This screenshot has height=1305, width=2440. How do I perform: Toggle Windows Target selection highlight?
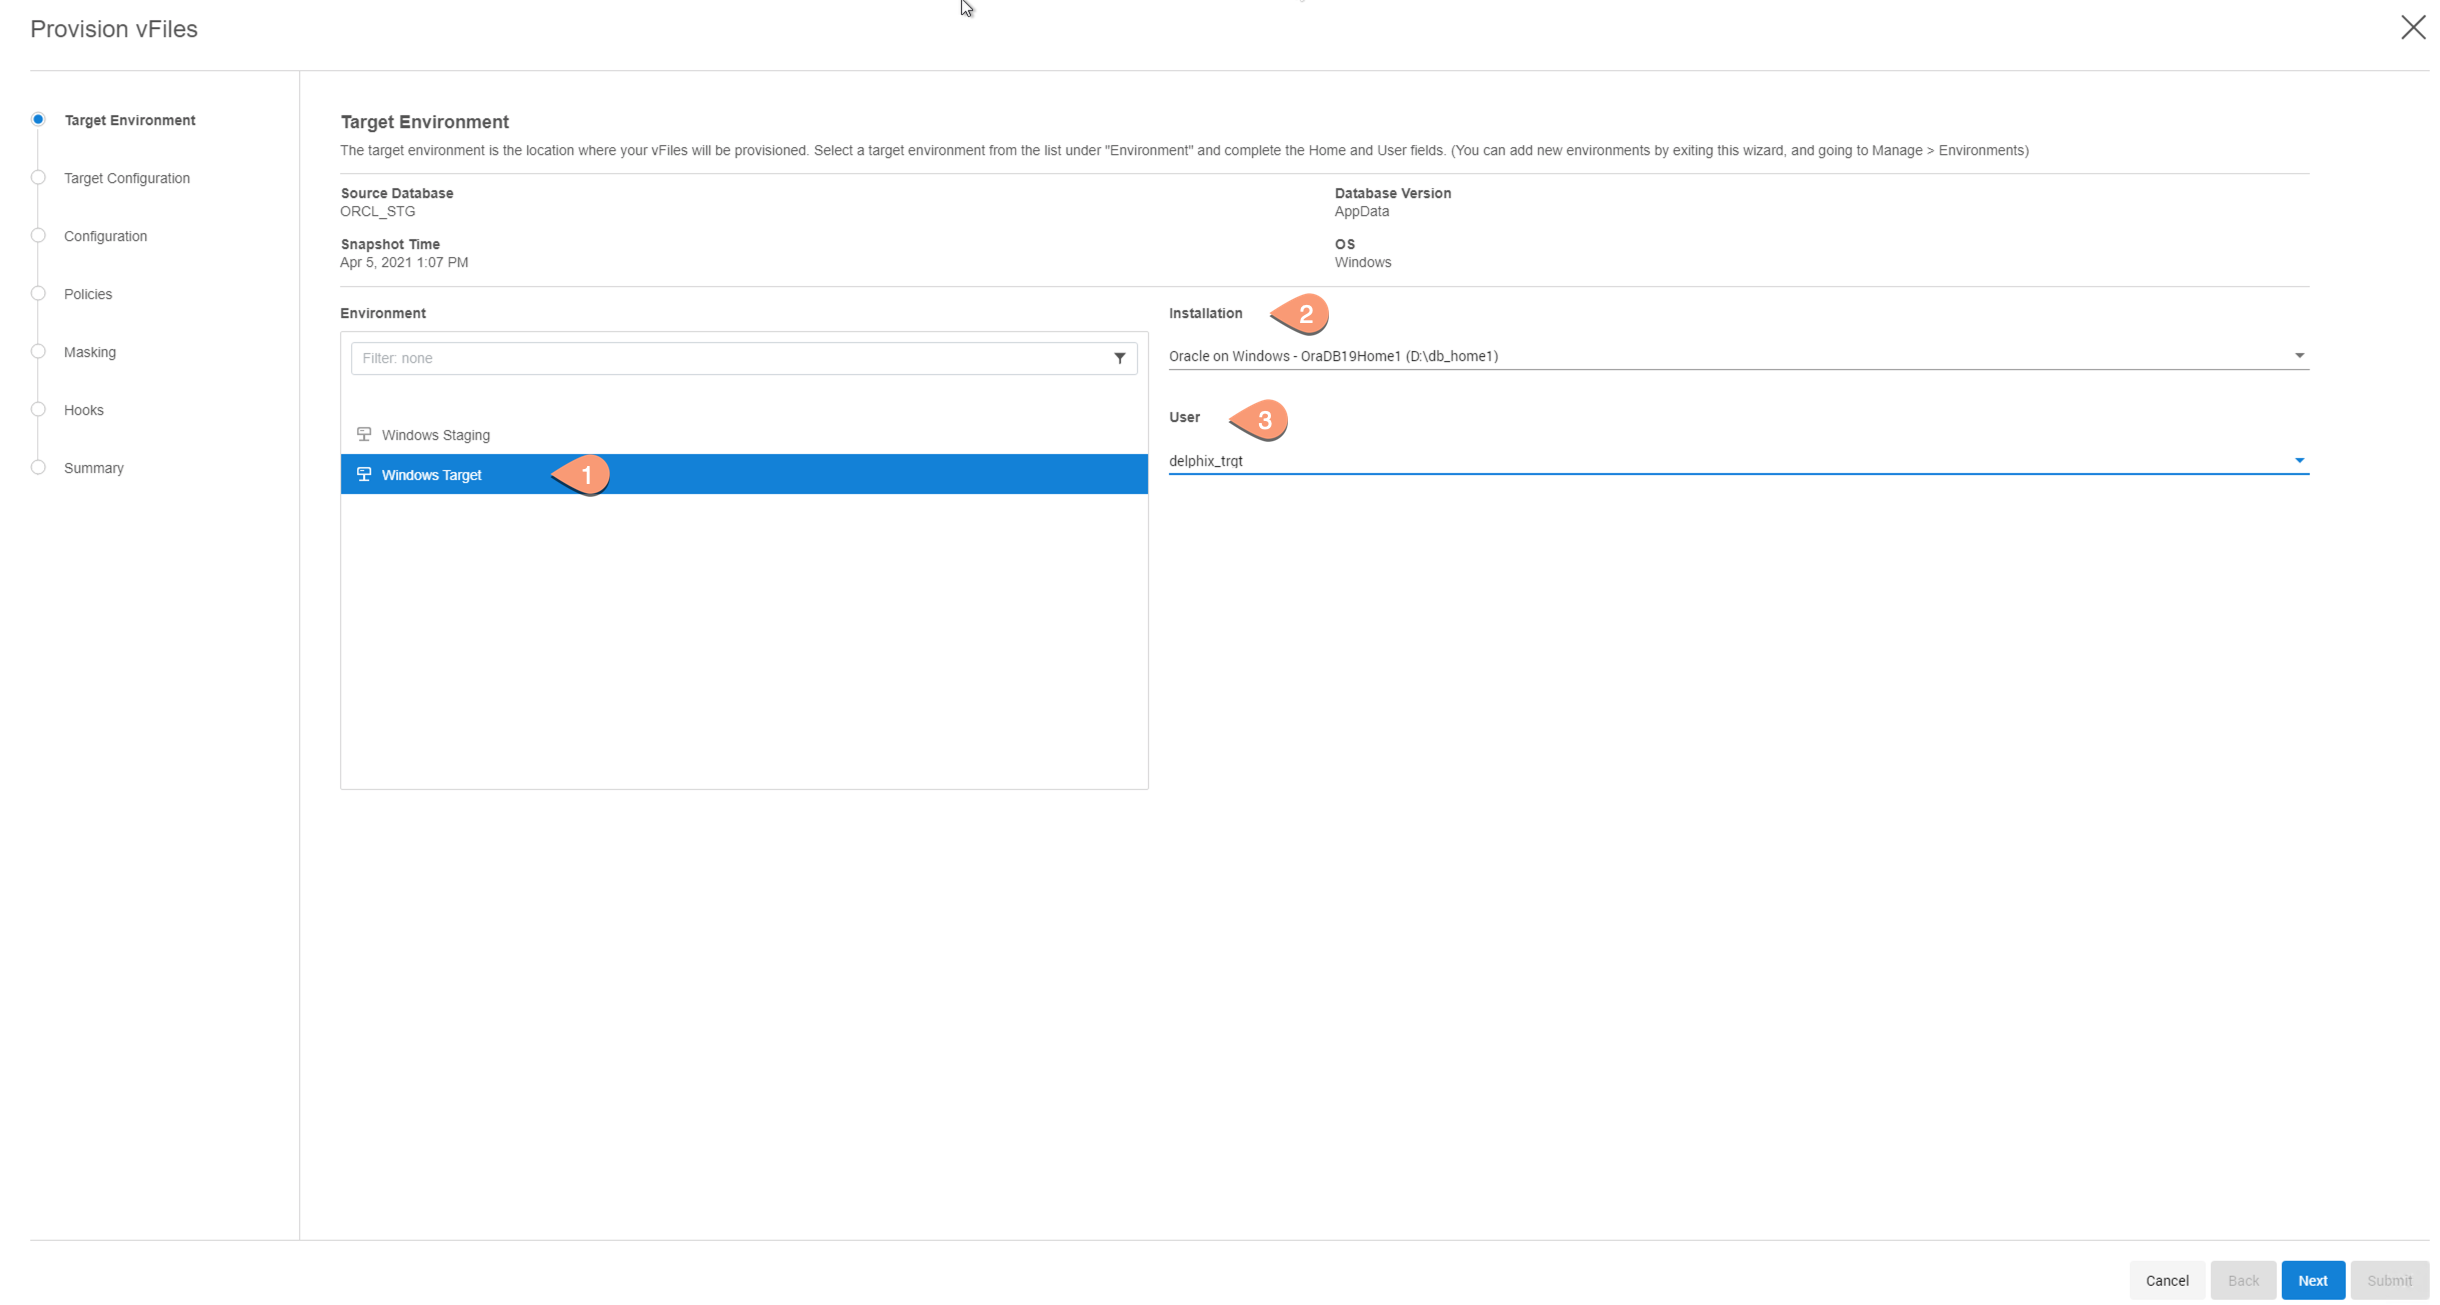point(744,474)
